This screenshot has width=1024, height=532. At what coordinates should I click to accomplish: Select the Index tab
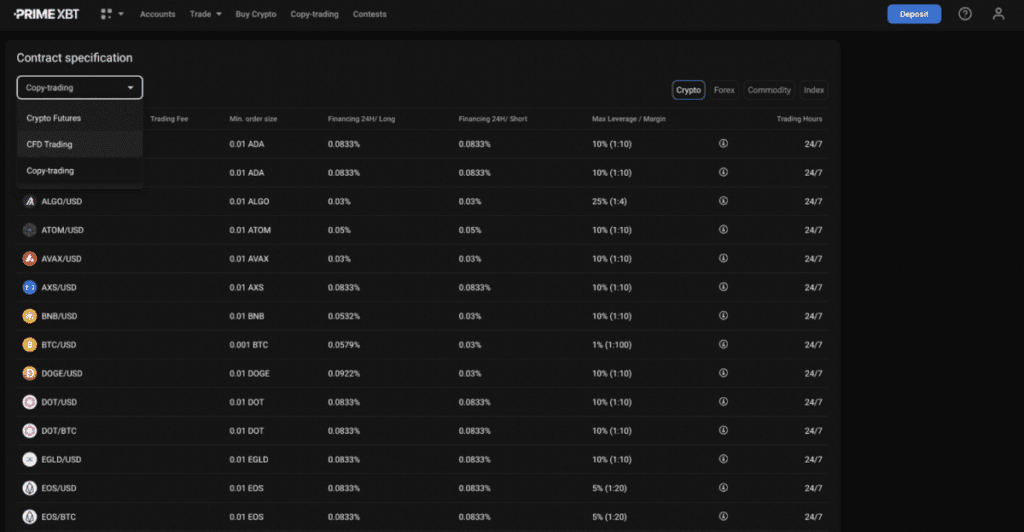(x=814, y=90)
